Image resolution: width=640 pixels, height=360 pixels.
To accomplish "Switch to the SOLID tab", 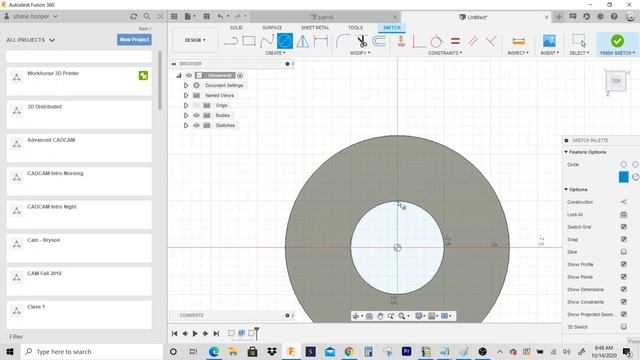I will click(x=236, y=27).
